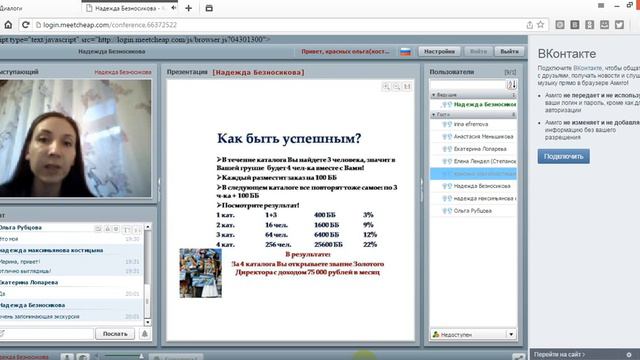Open the first gray square sidebar icon
Screen dimensions: 640x360
(x=560, y=24)
